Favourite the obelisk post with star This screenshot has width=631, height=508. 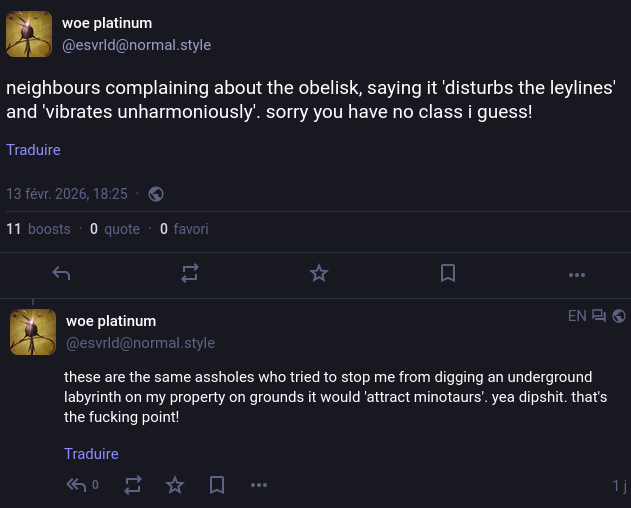pos(319,273)
